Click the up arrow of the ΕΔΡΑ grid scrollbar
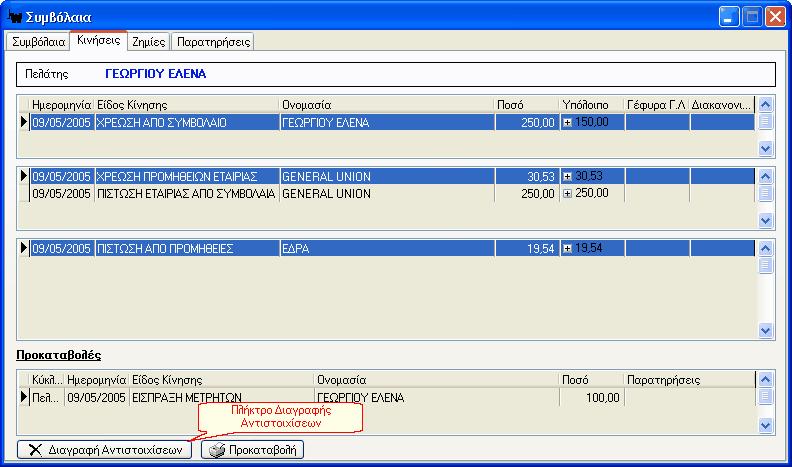 (x=766, y=248)
